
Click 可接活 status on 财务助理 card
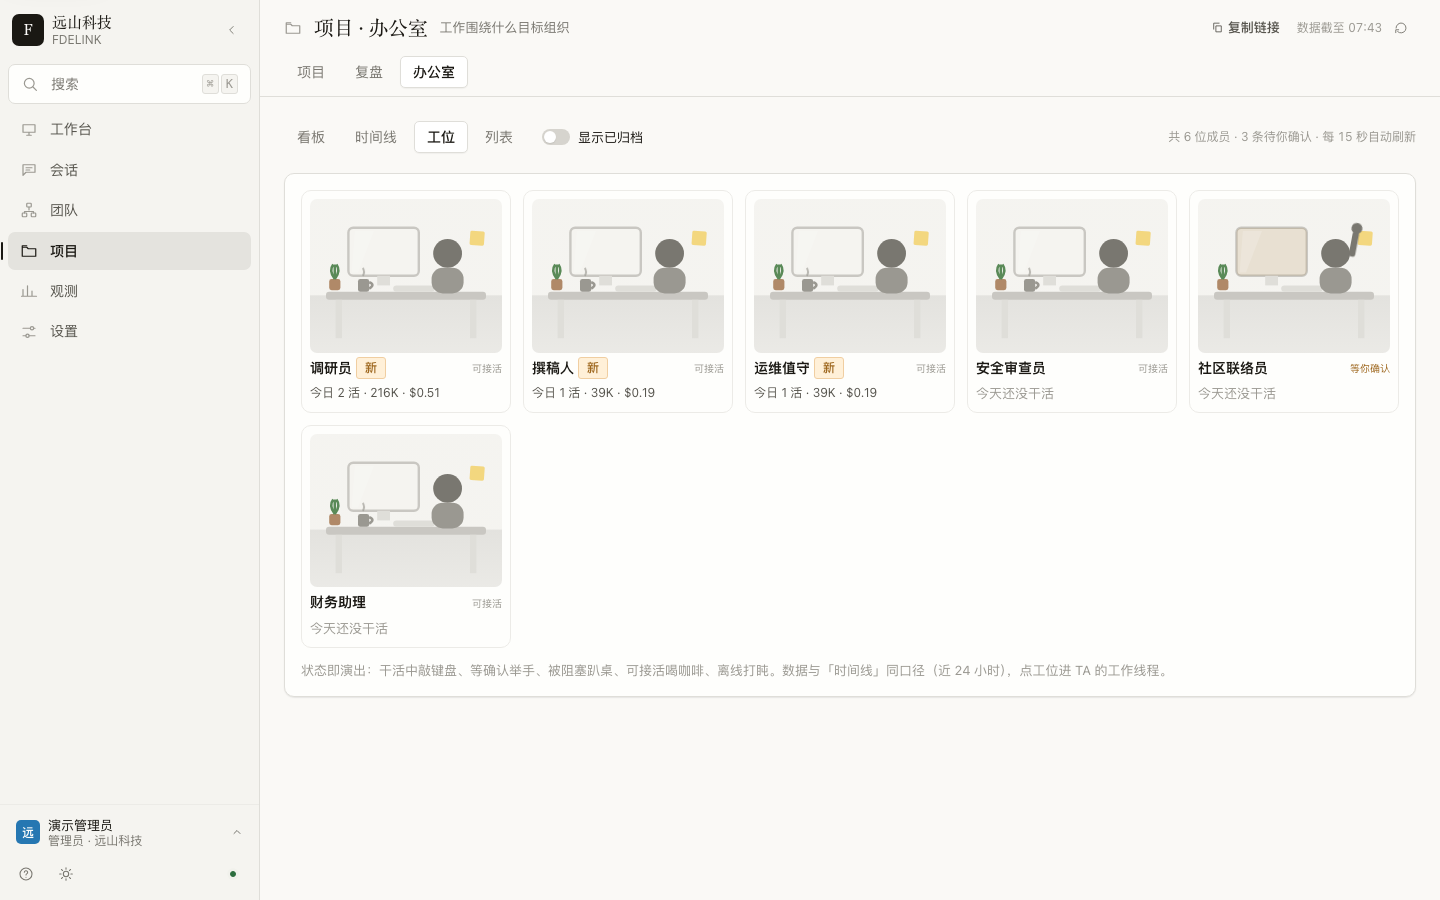[x=487, y=604]
